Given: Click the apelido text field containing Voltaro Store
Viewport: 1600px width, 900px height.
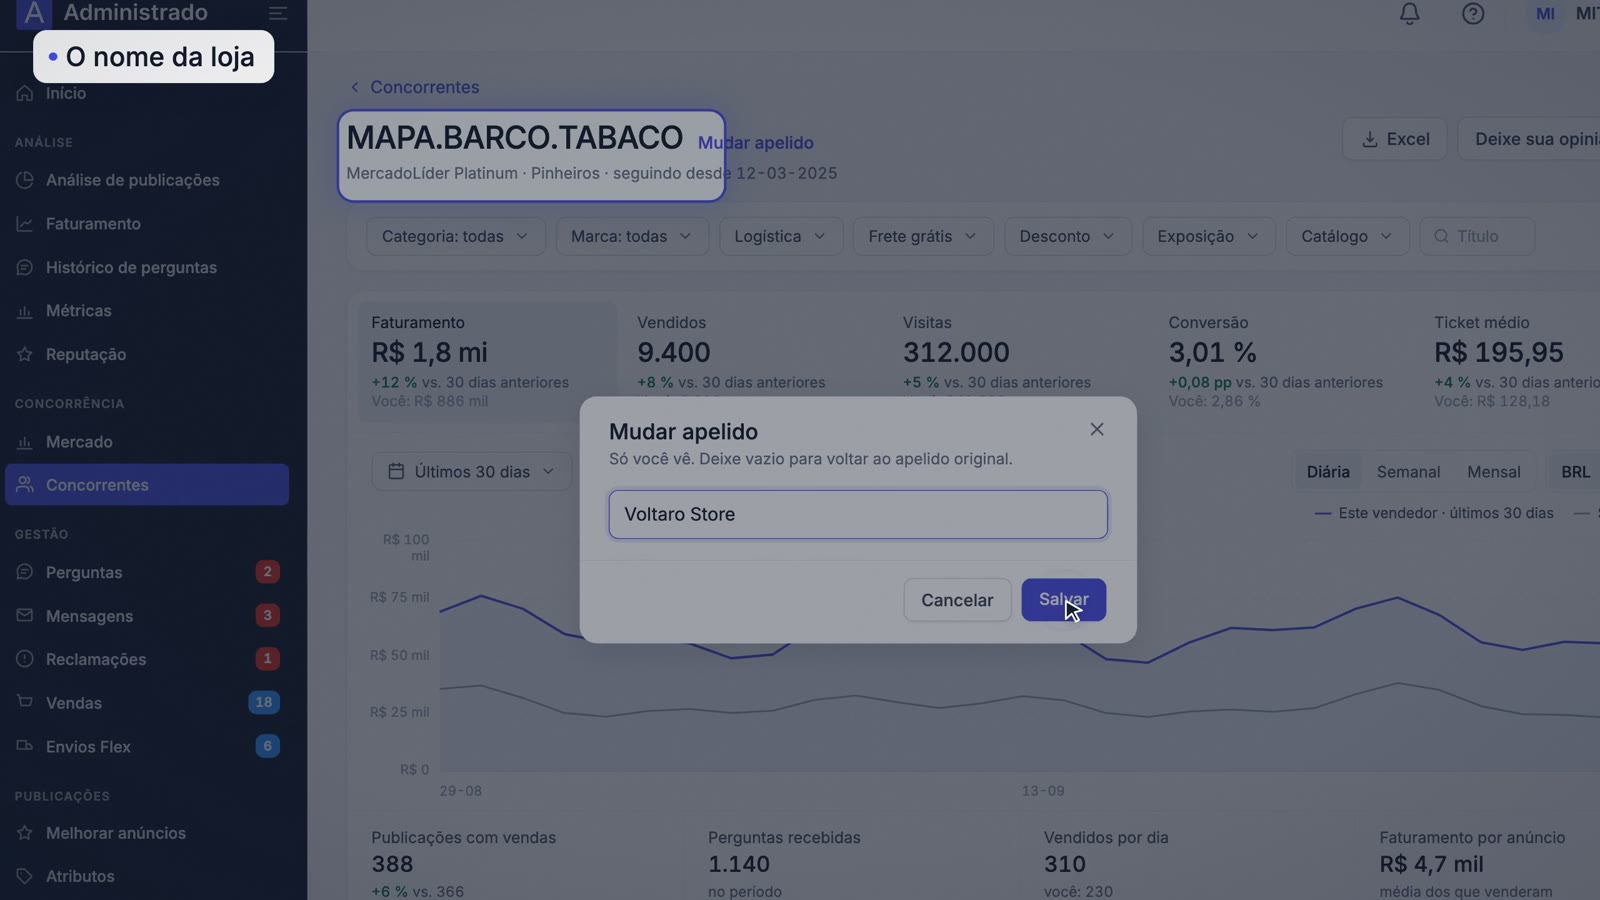Looking at the screenshot, I should click(858, 514).
